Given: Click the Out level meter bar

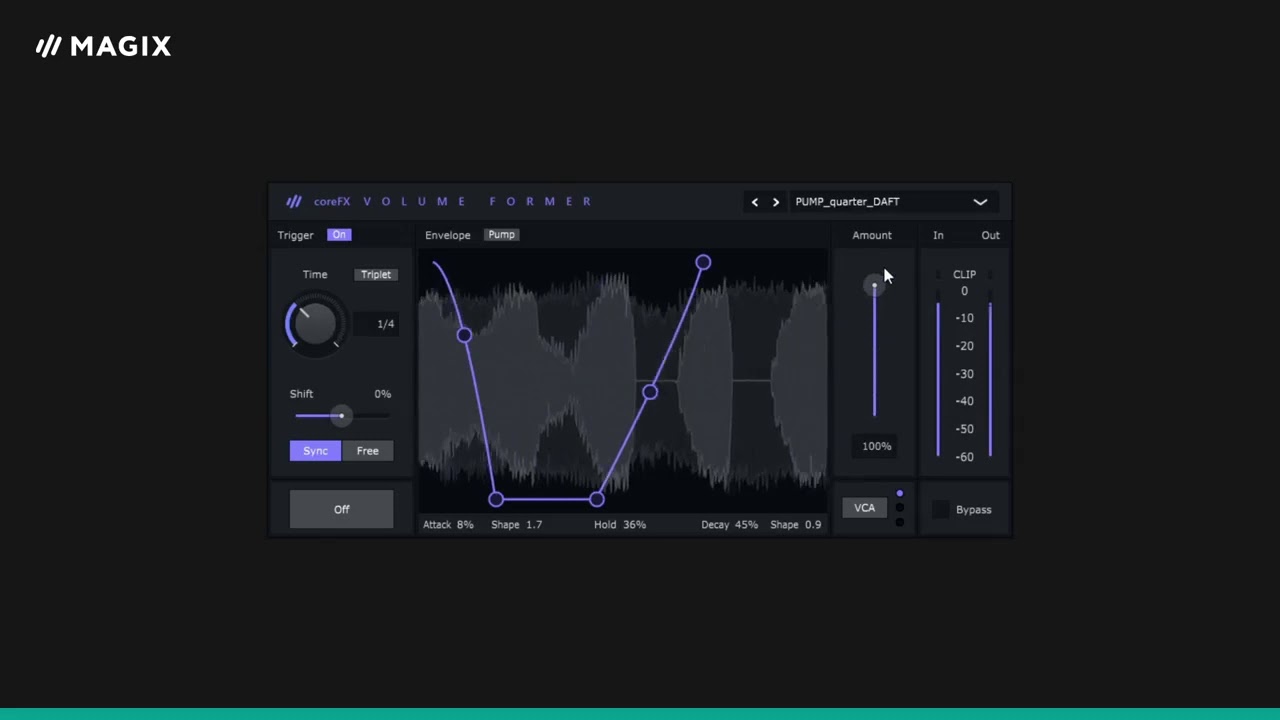Looking at the screenshot, I should coord(990,378).
